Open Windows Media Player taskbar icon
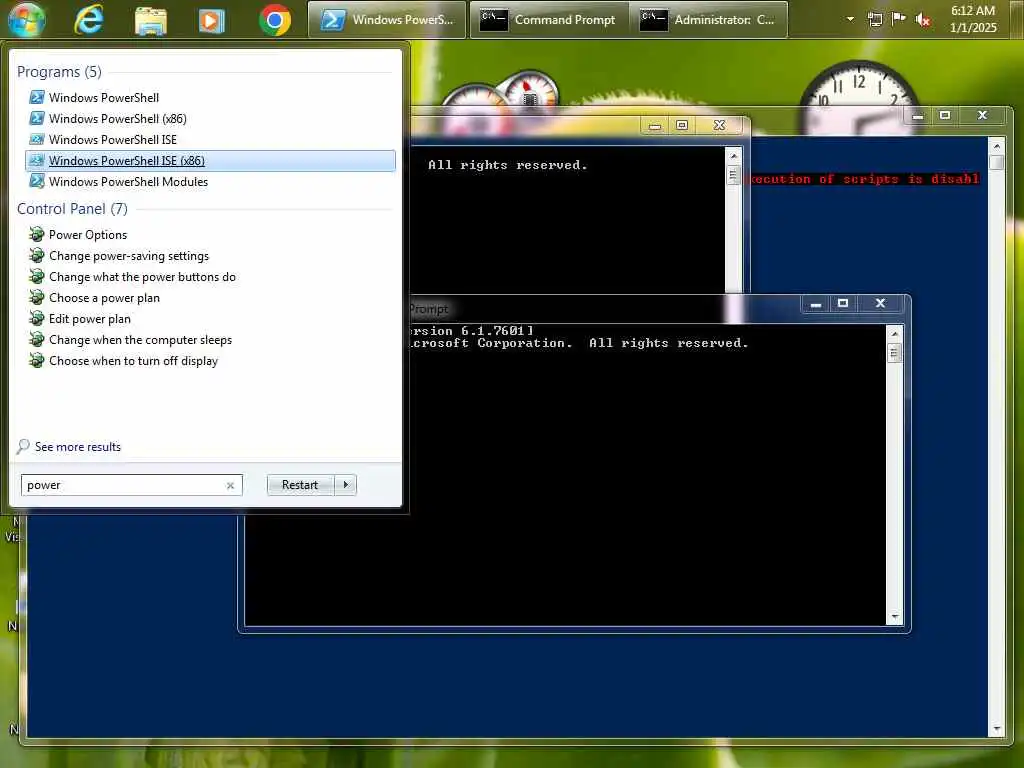 click(x=212, y=20)
